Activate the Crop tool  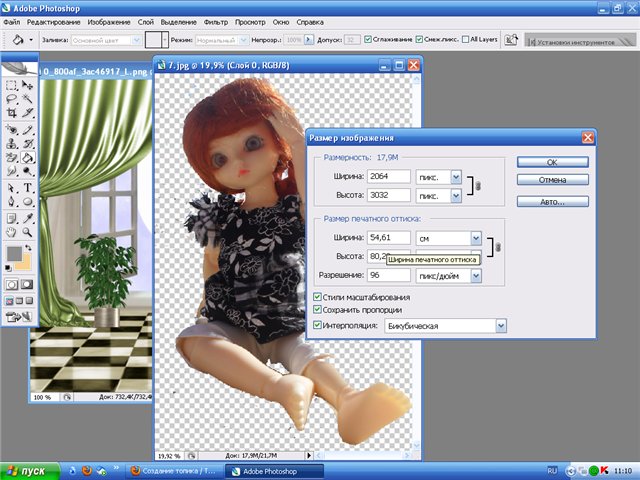click(11, 114)
